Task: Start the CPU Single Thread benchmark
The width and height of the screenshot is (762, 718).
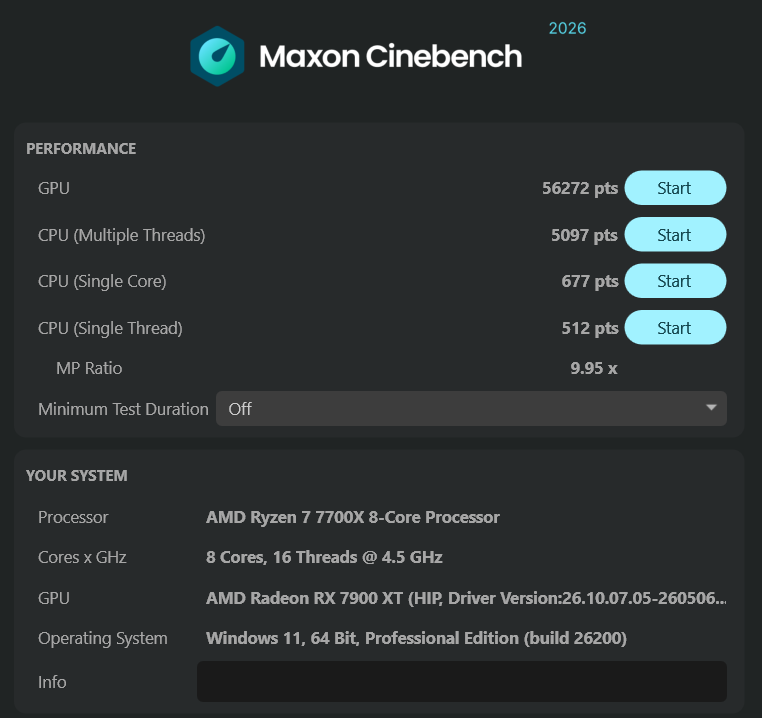Action: [x=675, y=327]
